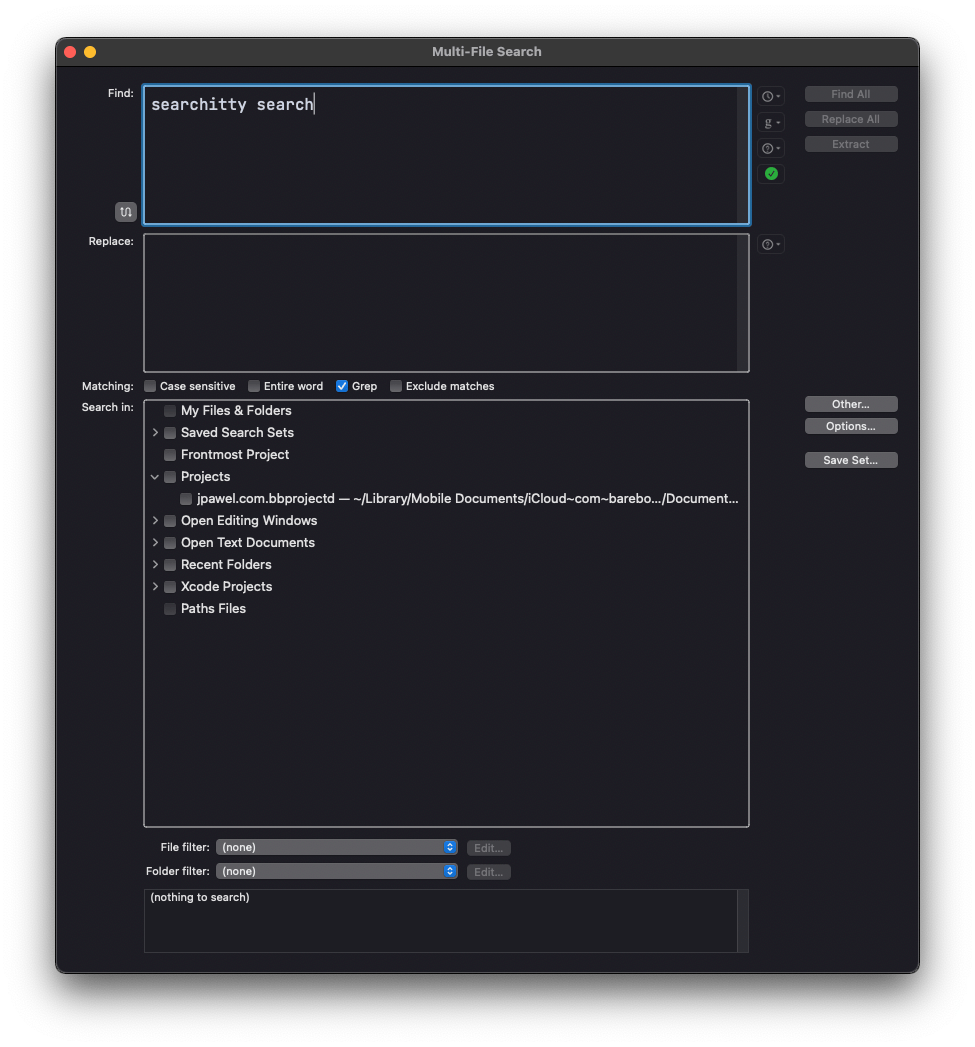This screenshot has width=975, height=1047.
Task: Expand Open Text Documents group
Action: 155,542
